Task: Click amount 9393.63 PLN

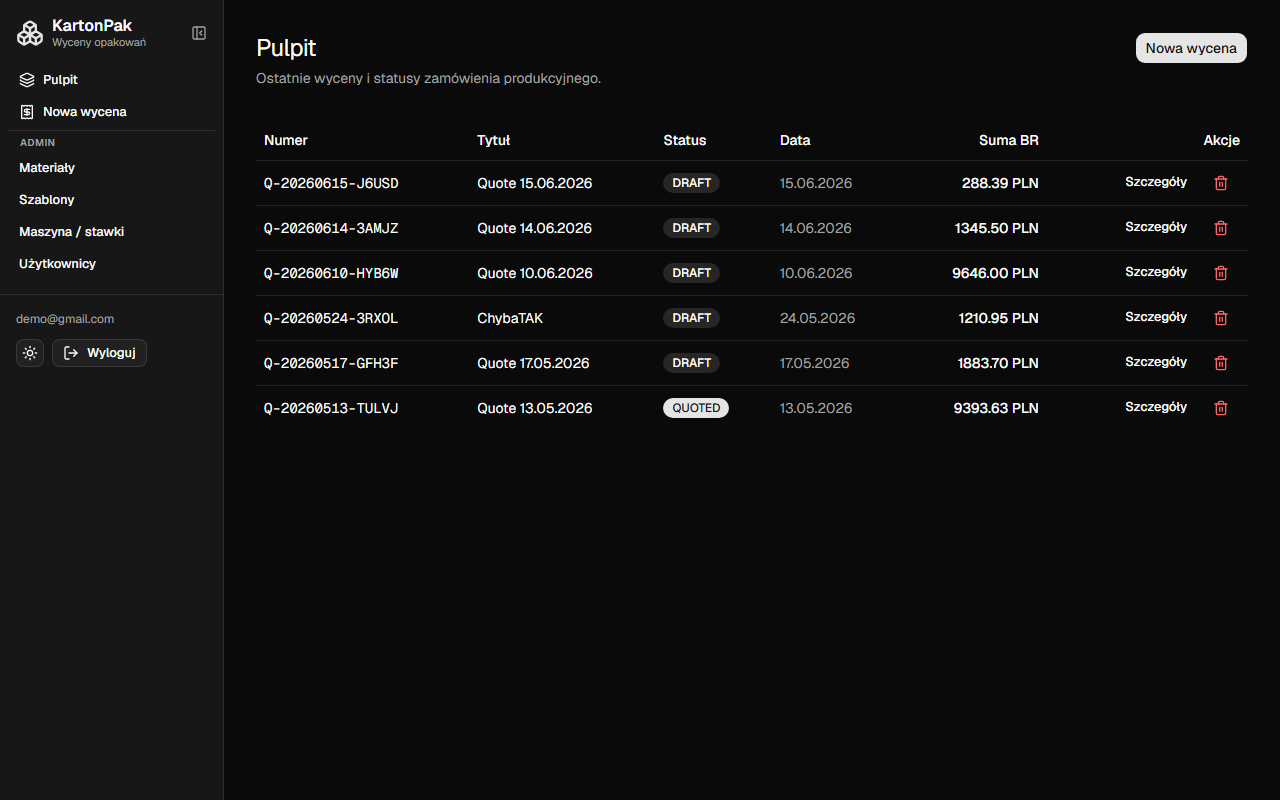Action: 996,408
